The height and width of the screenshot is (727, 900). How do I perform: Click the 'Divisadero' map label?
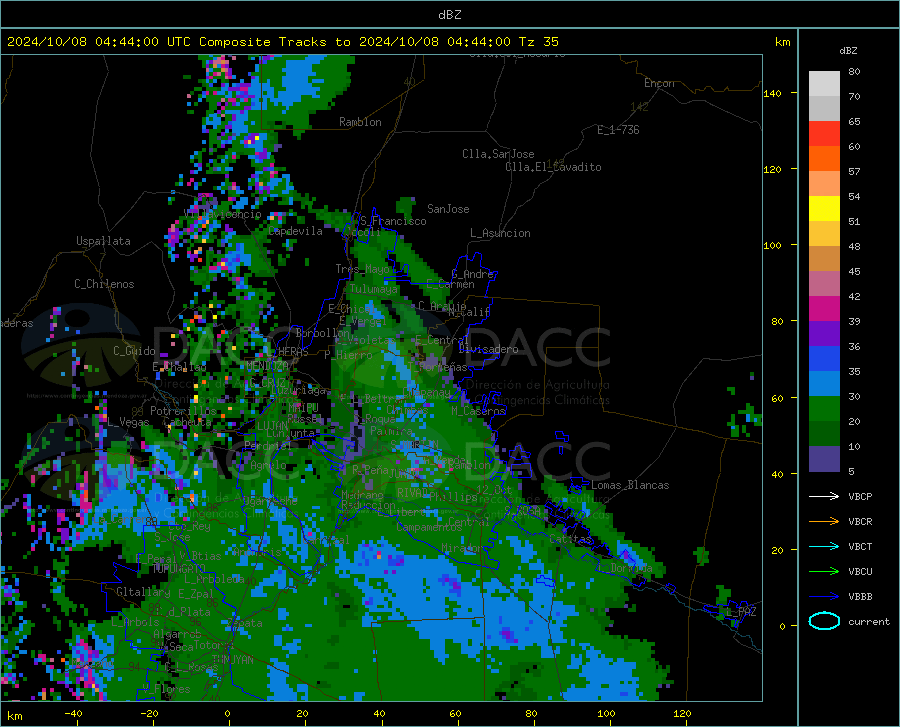[488, 349]
